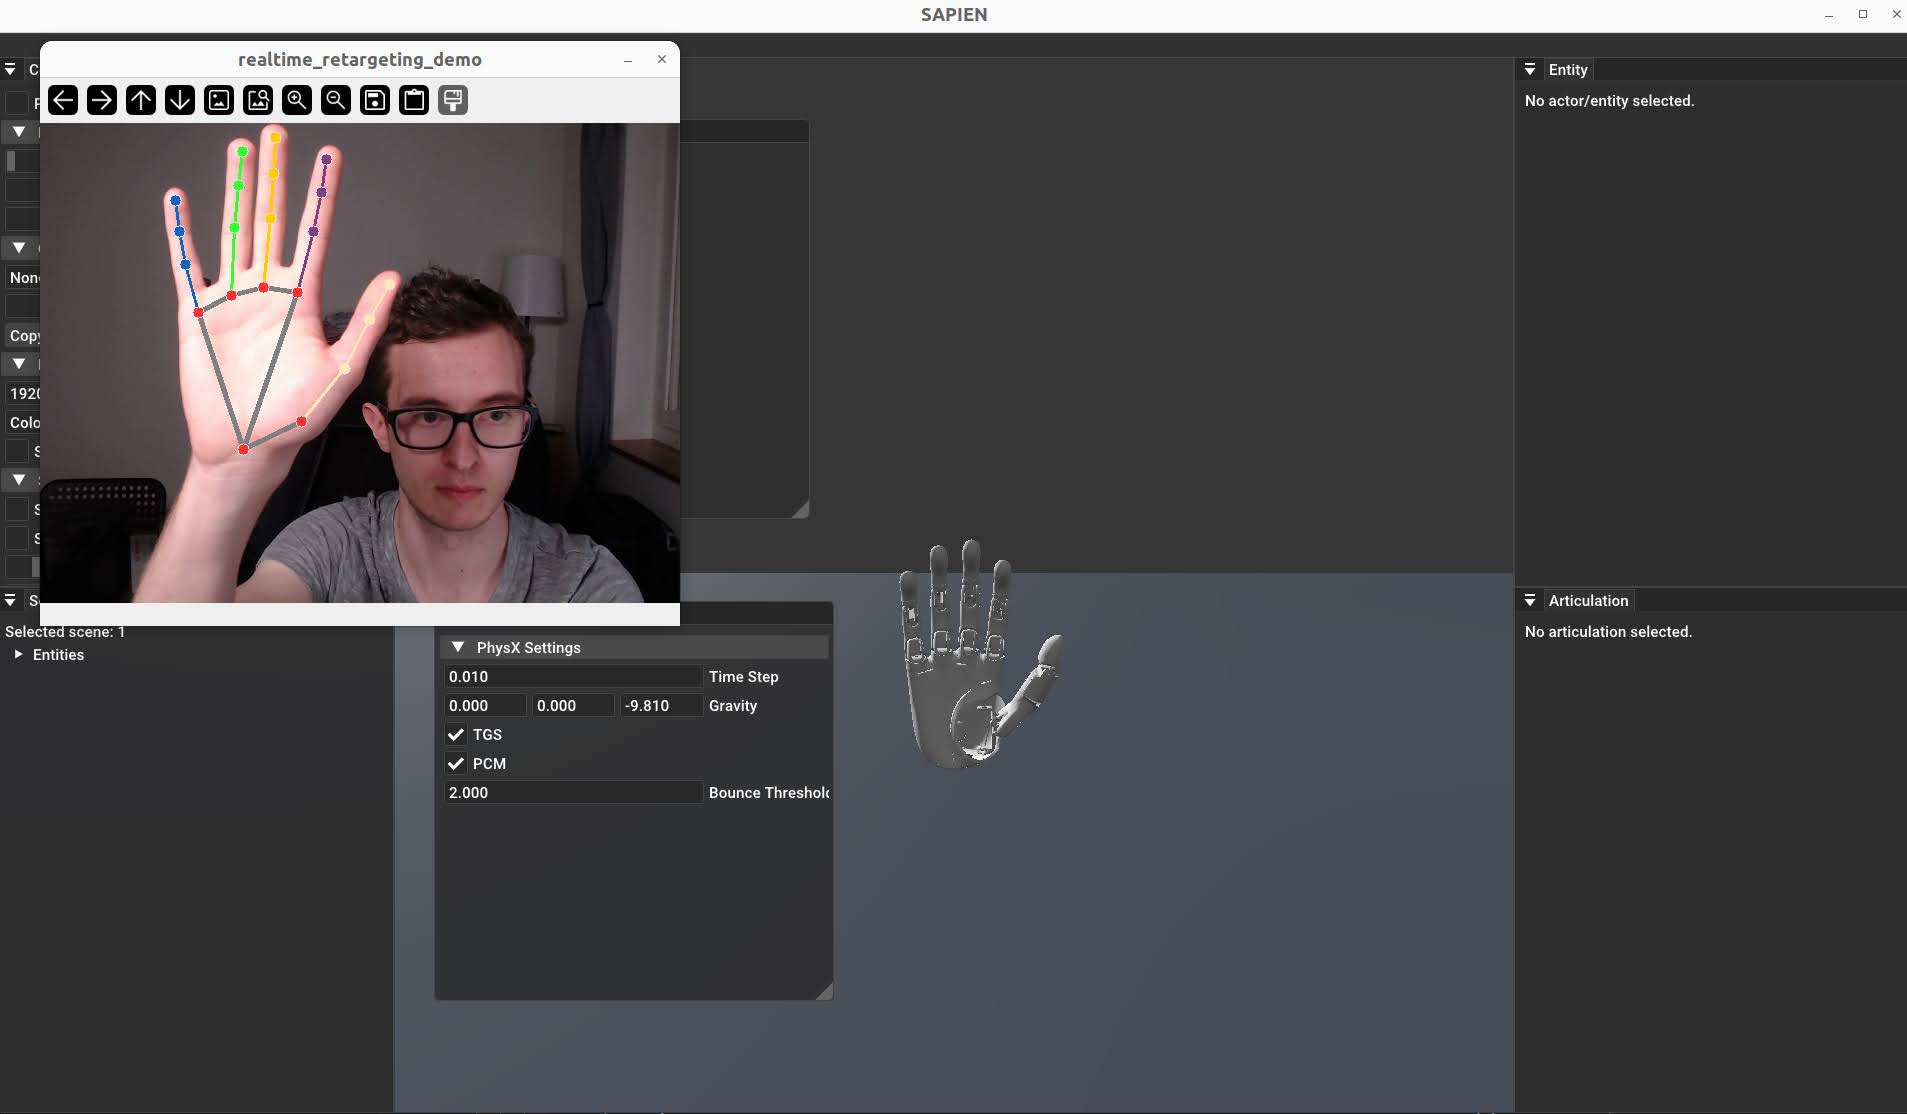This screenshot has width=1907, height=1114.
Task: Select the image preview icon
Action: (x=218, y=100)
